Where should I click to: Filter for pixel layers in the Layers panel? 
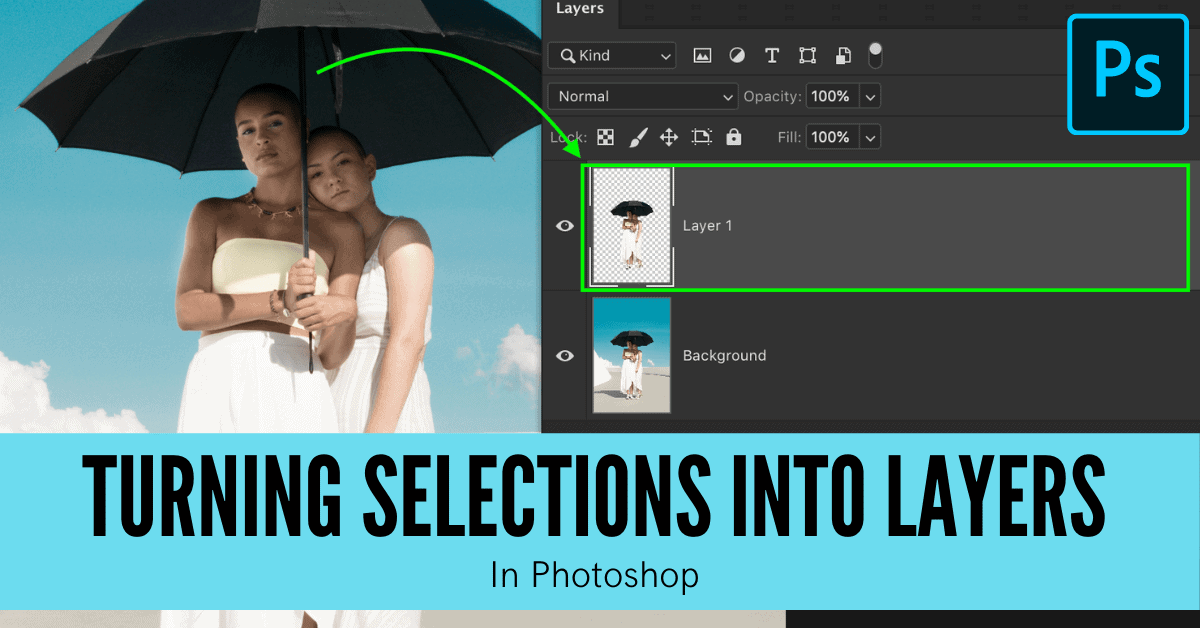point(702,55)
